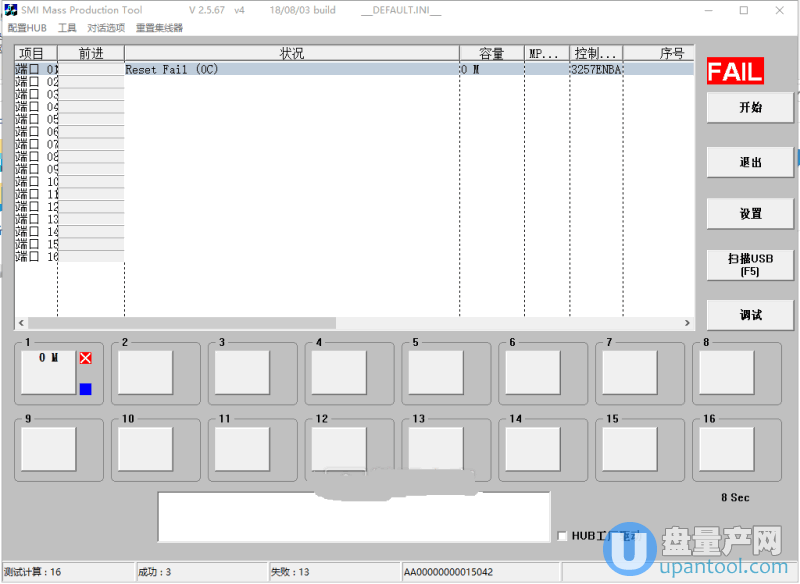Image resolution: width=800 pixels, height=584 pixels.
Task: Open the 对话选项 menu
Action: pyautogui.click(x=106, y=28)
